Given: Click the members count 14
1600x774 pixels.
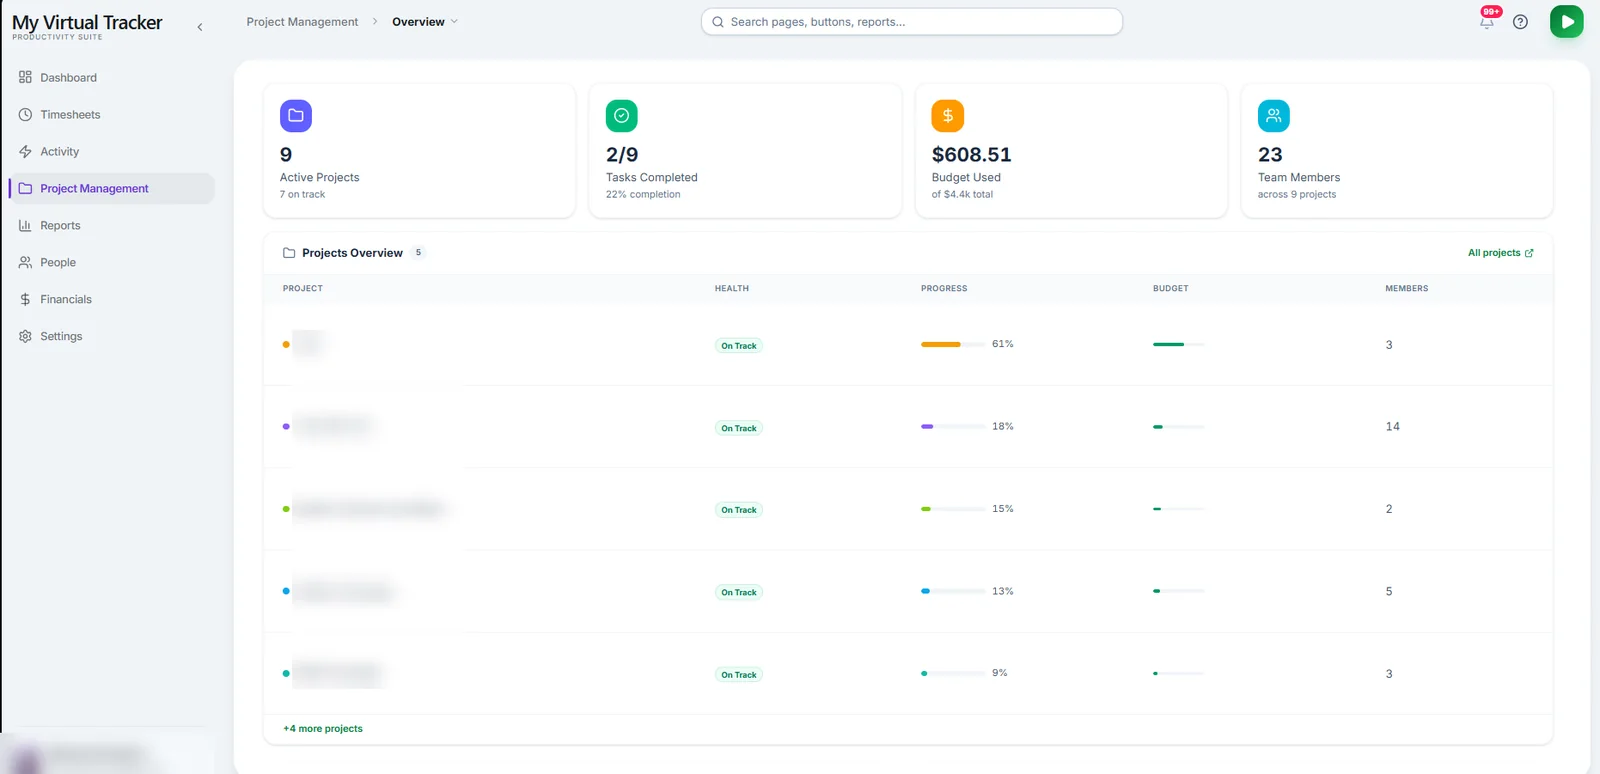Looking at the screenshot, I should click(x=1392, y=427).
